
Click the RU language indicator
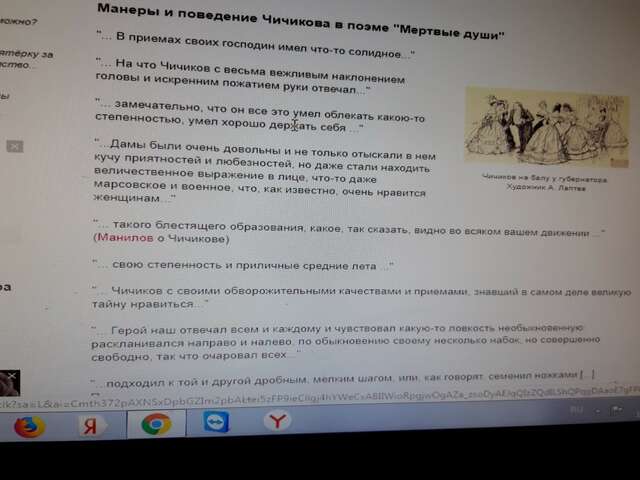tap(577, 410)
